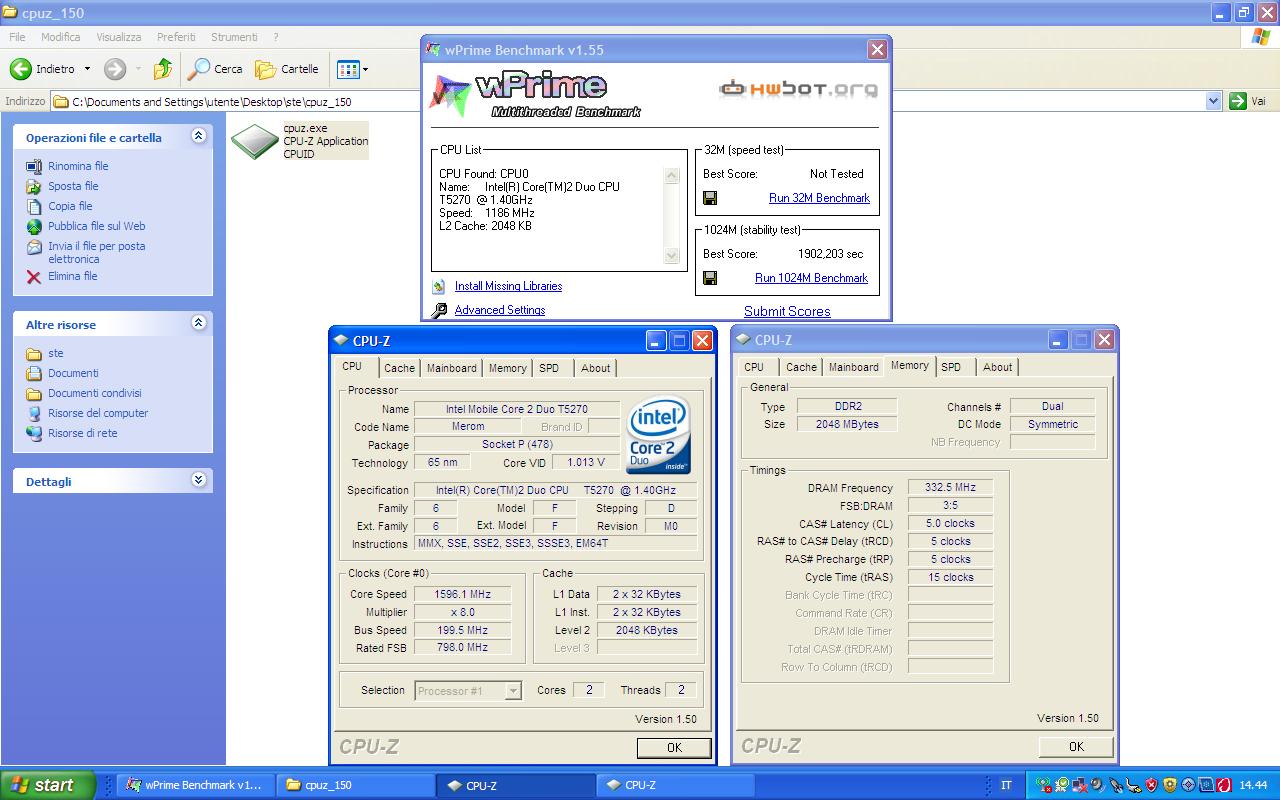This screenshot has width=1280, height=800.
Task: Click the email envelope icon in tasks
Action: click(34, 246)
